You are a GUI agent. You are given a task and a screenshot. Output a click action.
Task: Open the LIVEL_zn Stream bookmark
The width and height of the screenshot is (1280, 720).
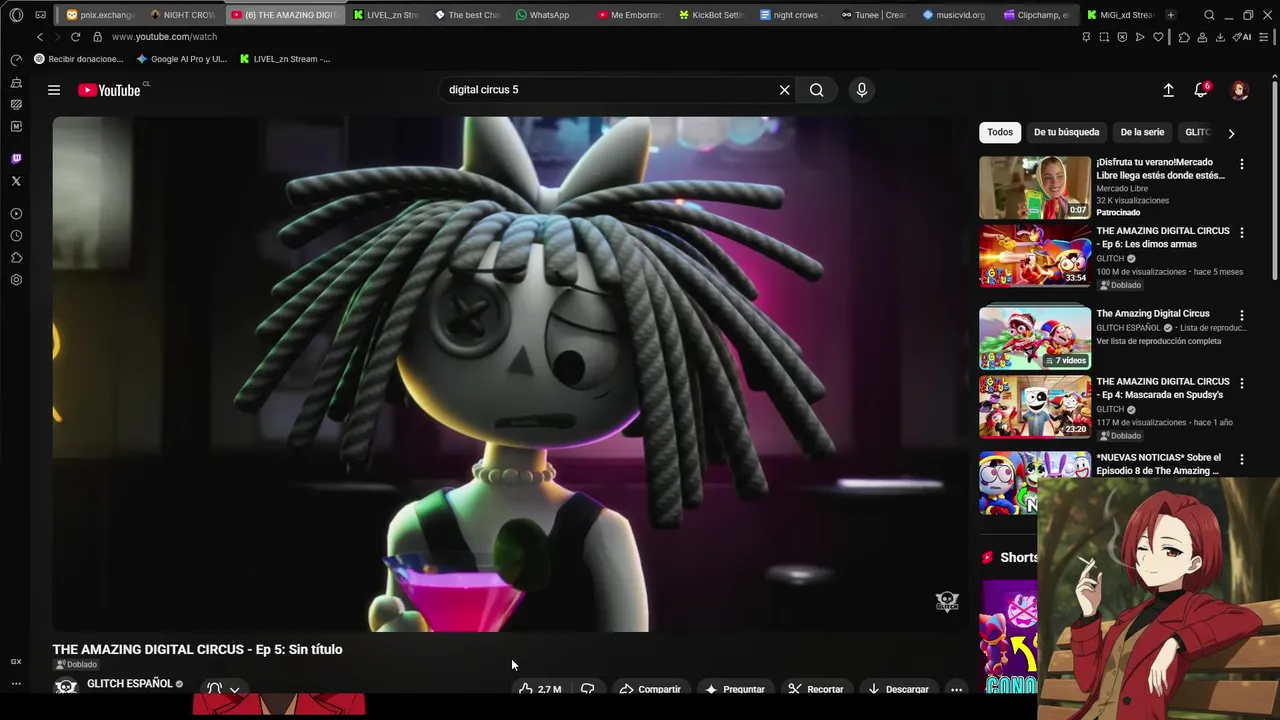(285, 59)
